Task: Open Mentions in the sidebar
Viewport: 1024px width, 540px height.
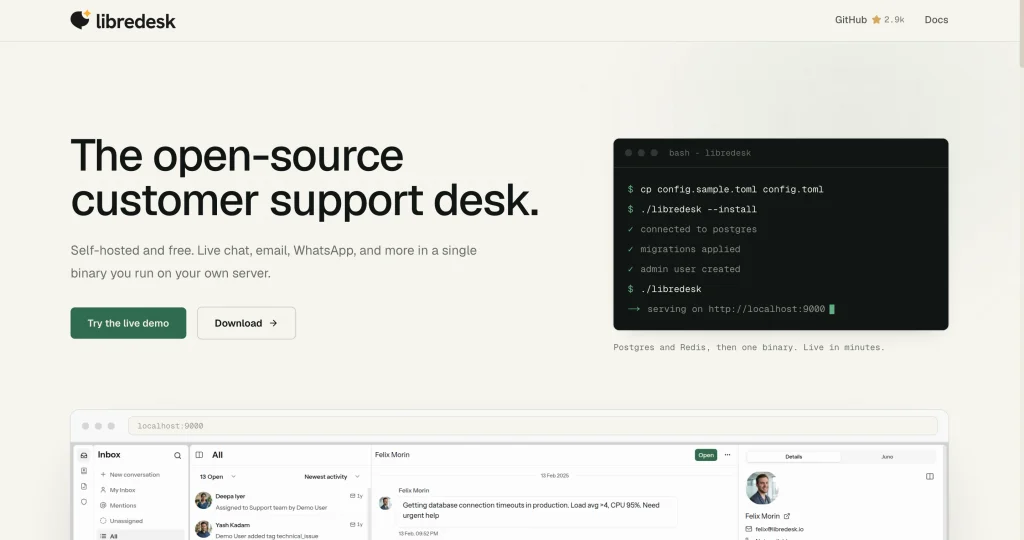Action: 118,505
